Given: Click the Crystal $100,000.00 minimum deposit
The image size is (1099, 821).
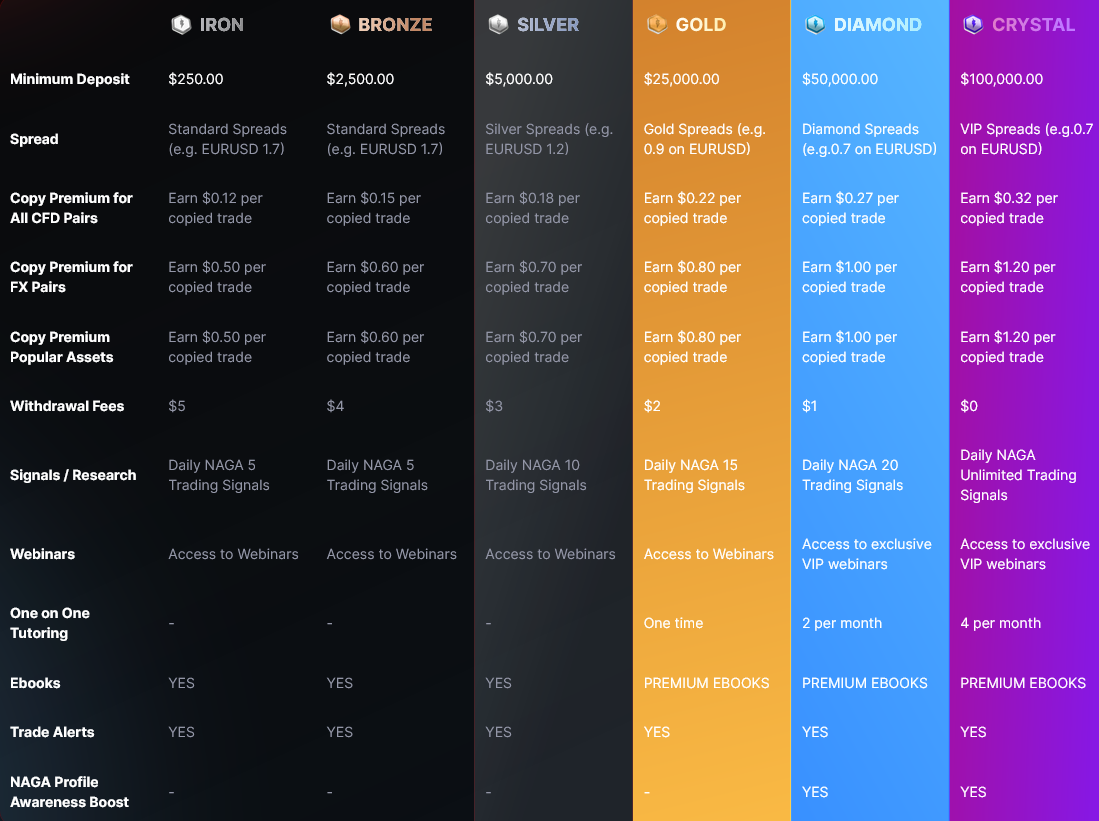Looking at the screenshot, I should pyautogui.click(x=1002, y=79).
